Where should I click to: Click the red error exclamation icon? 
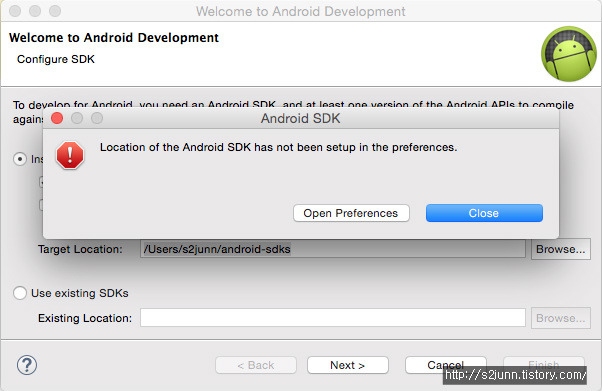pyautogui.click(x=70, y=155)
